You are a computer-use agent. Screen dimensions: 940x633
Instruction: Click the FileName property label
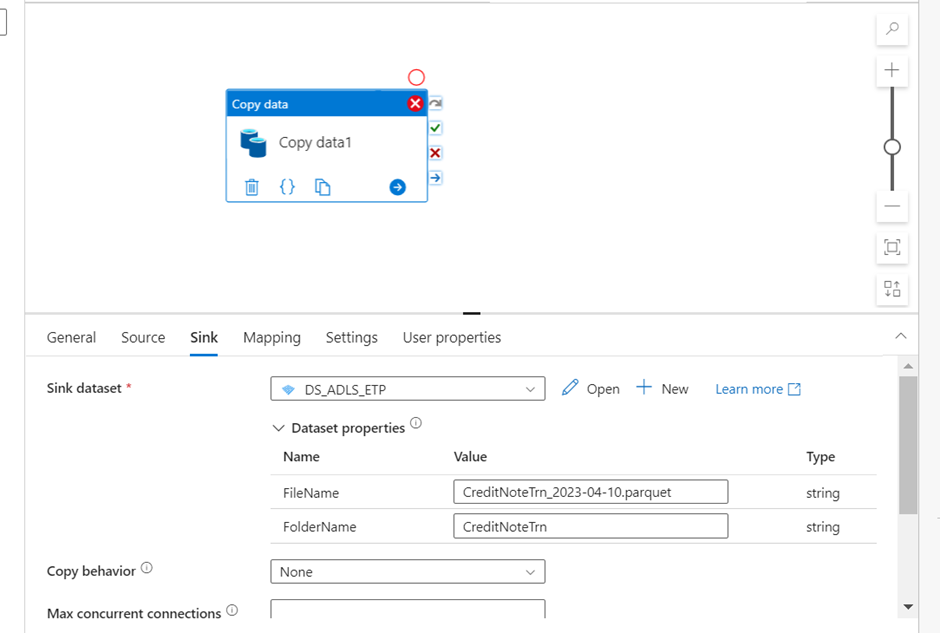(x=311, y=493)
